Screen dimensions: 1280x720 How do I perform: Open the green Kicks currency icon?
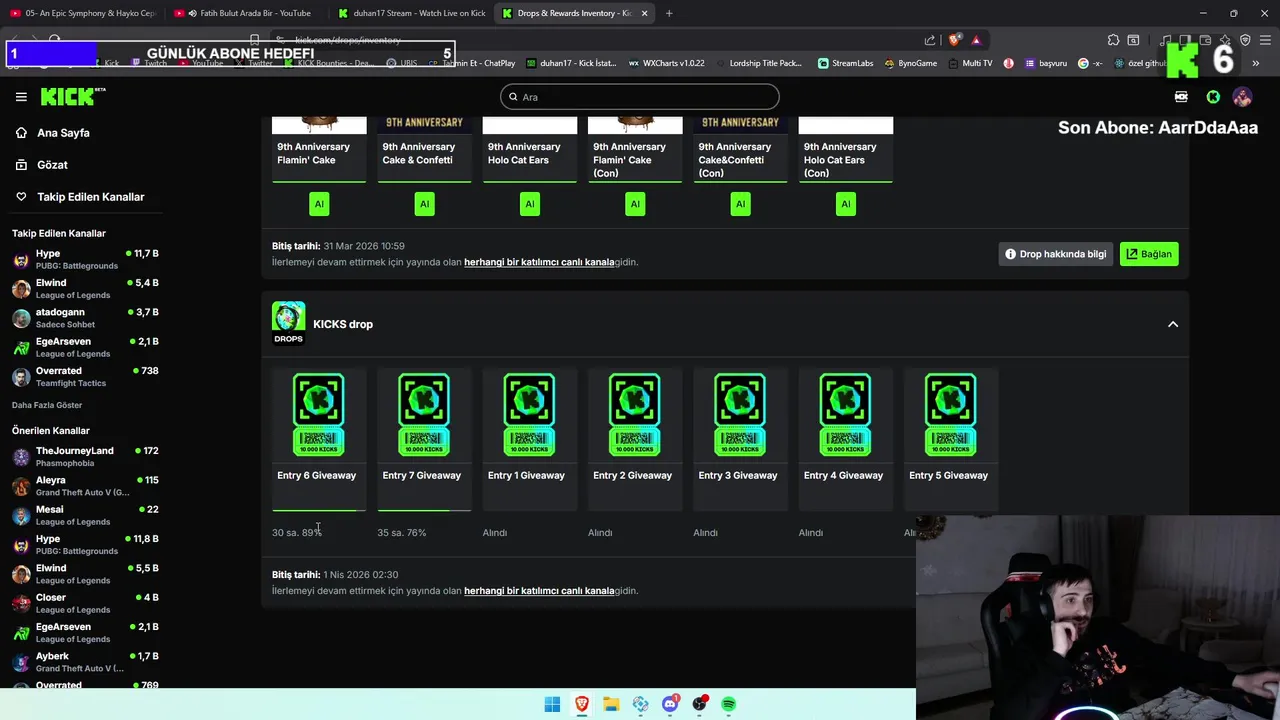[x=1213, y=97]
